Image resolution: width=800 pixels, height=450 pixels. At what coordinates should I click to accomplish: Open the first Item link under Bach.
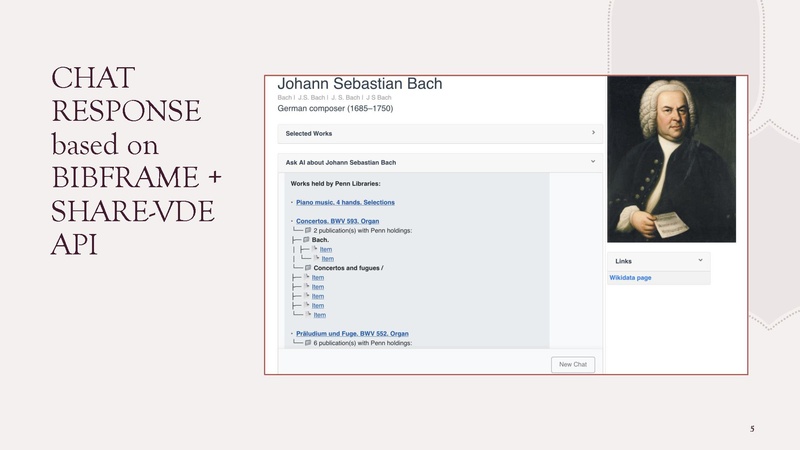click(x=326, y=249)
